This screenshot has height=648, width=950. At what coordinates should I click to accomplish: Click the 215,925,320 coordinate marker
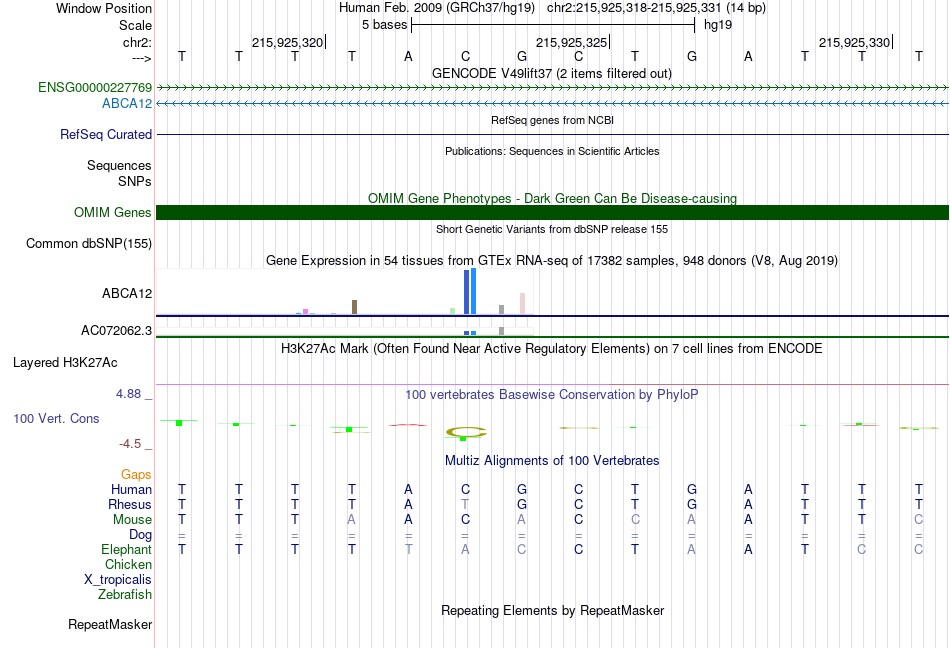point(288,42)
